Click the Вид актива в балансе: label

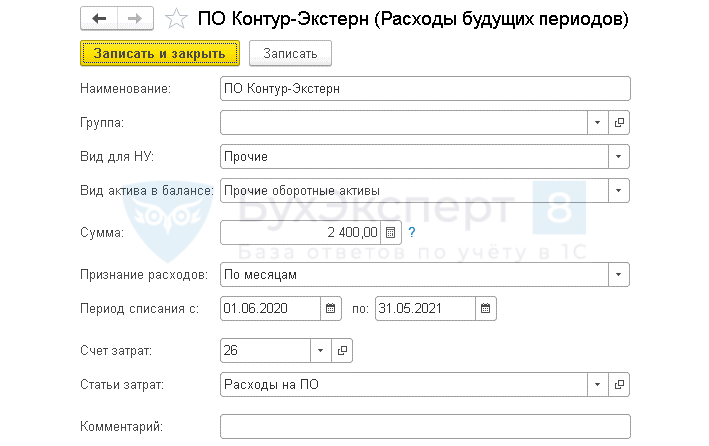click(147, 190)
